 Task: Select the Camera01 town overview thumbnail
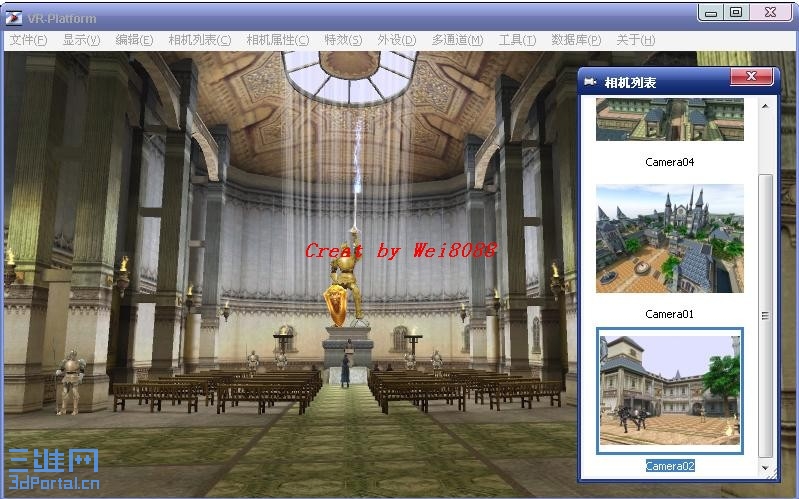(x=670, y=239)
